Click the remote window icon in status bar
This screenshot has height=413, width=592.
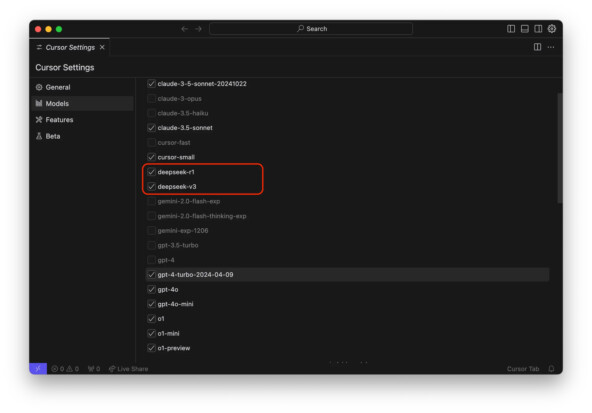click(x=38, y=368)
